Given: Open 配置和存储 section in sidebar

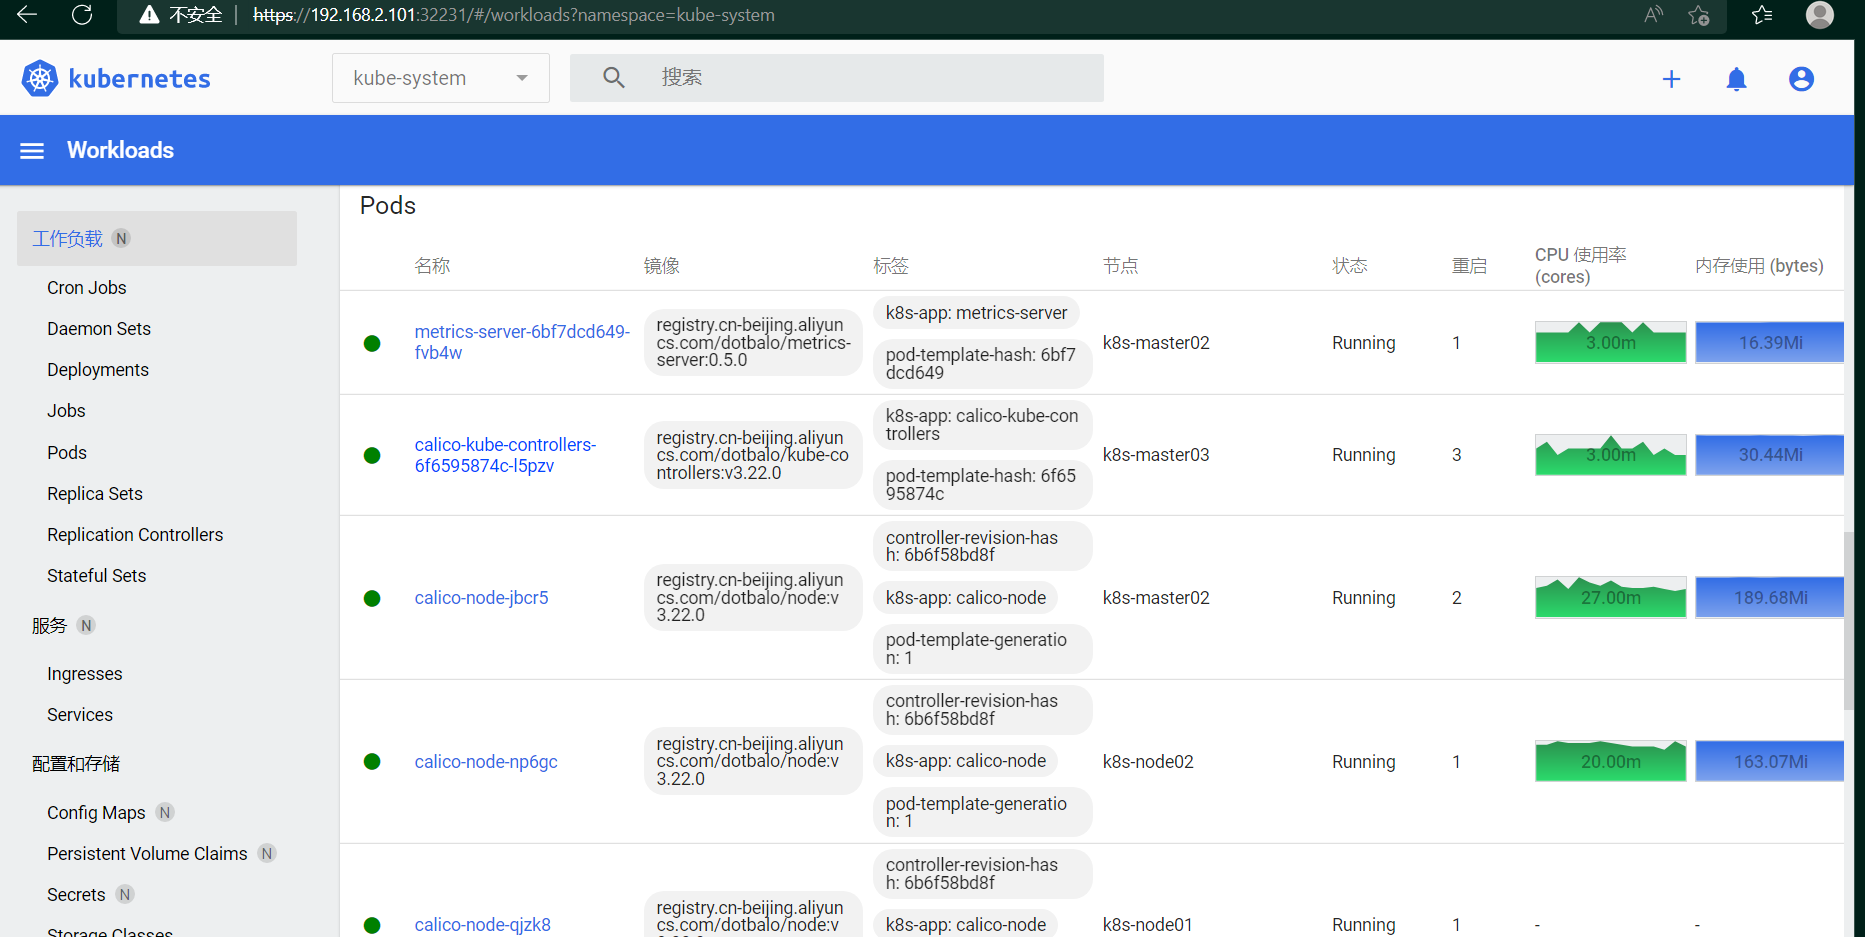Looking at the screenshot, I should point(76,764).
